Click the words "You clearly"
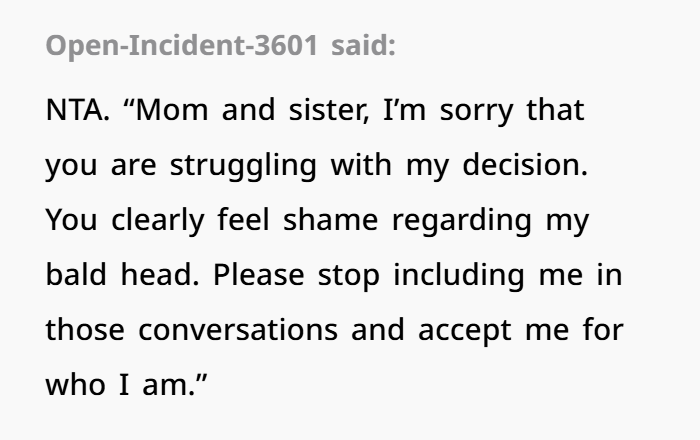 coord(125,220)
